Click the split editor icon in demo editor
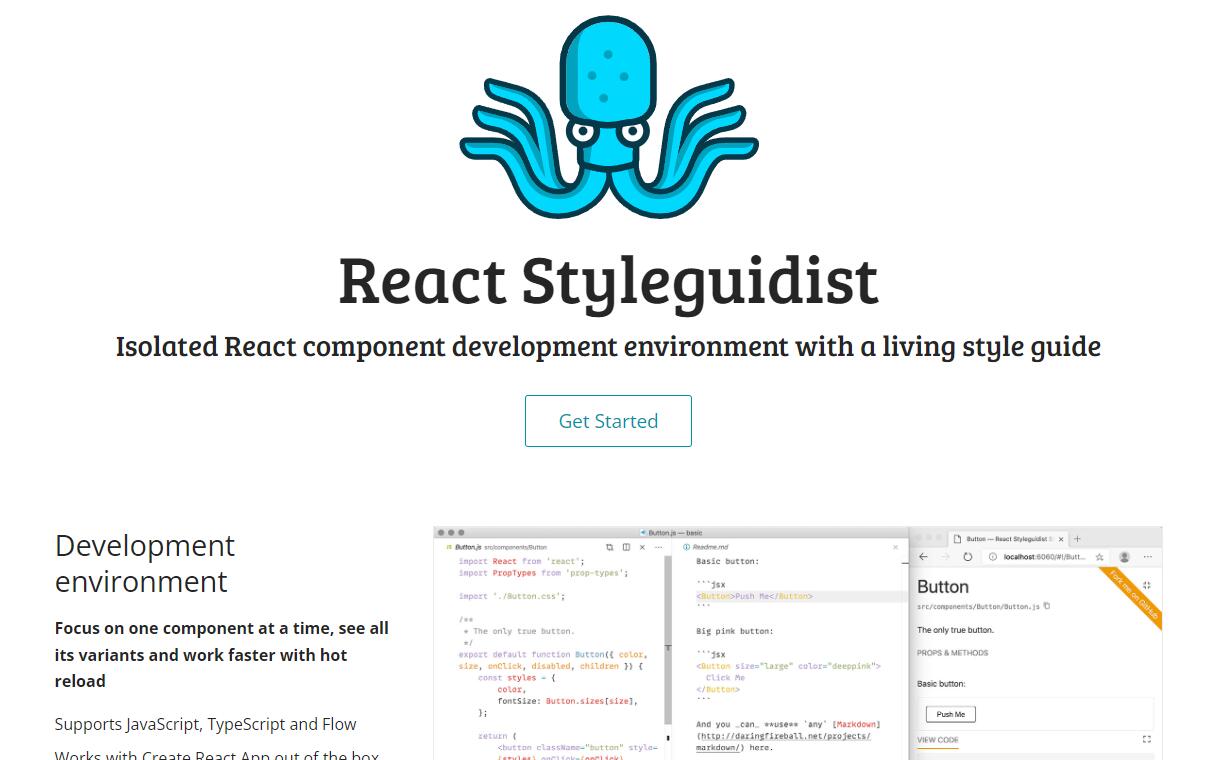 626,547
